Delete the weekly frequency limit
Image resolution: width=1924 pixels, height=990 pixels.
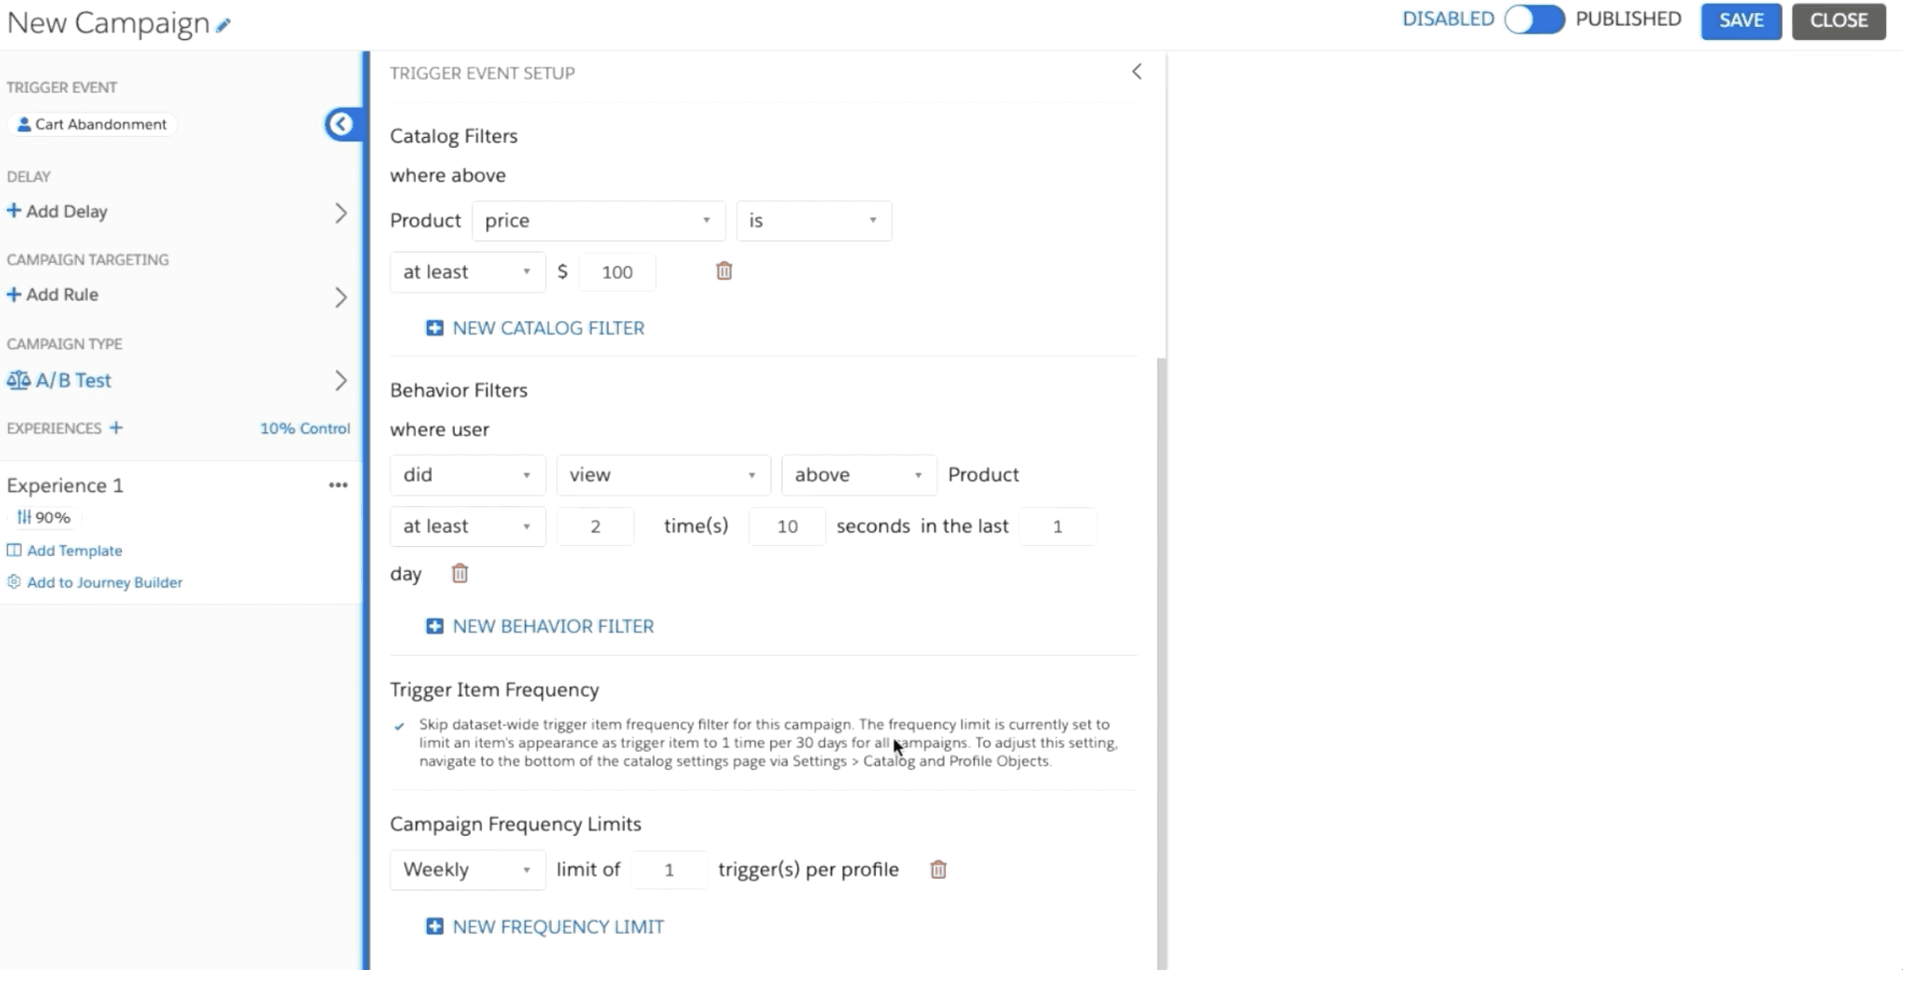pos(938,869)
